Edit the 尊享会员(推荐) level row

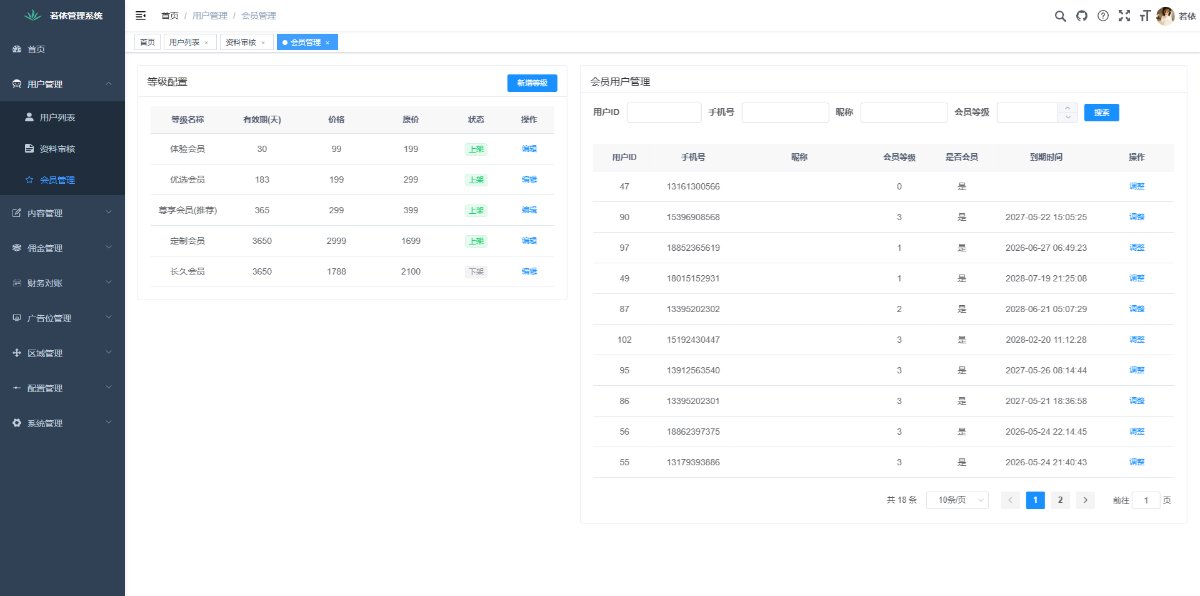point(529,210)
